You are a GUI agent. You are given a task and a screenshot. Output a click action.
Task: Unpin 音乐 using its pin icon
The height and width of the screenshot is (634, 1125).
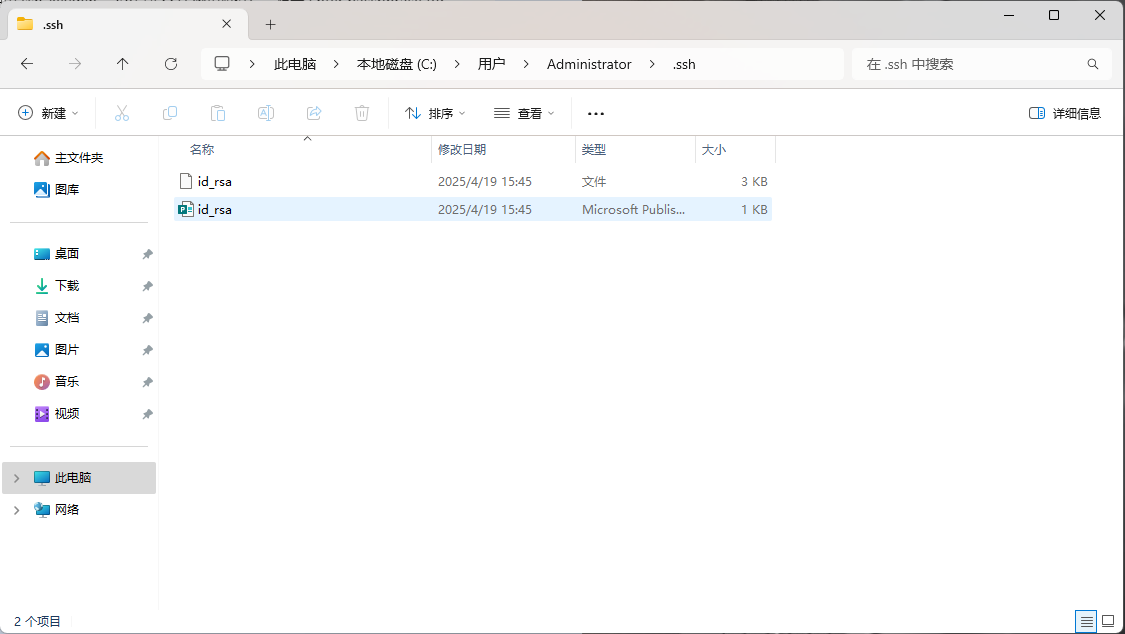tap(147, 382)
